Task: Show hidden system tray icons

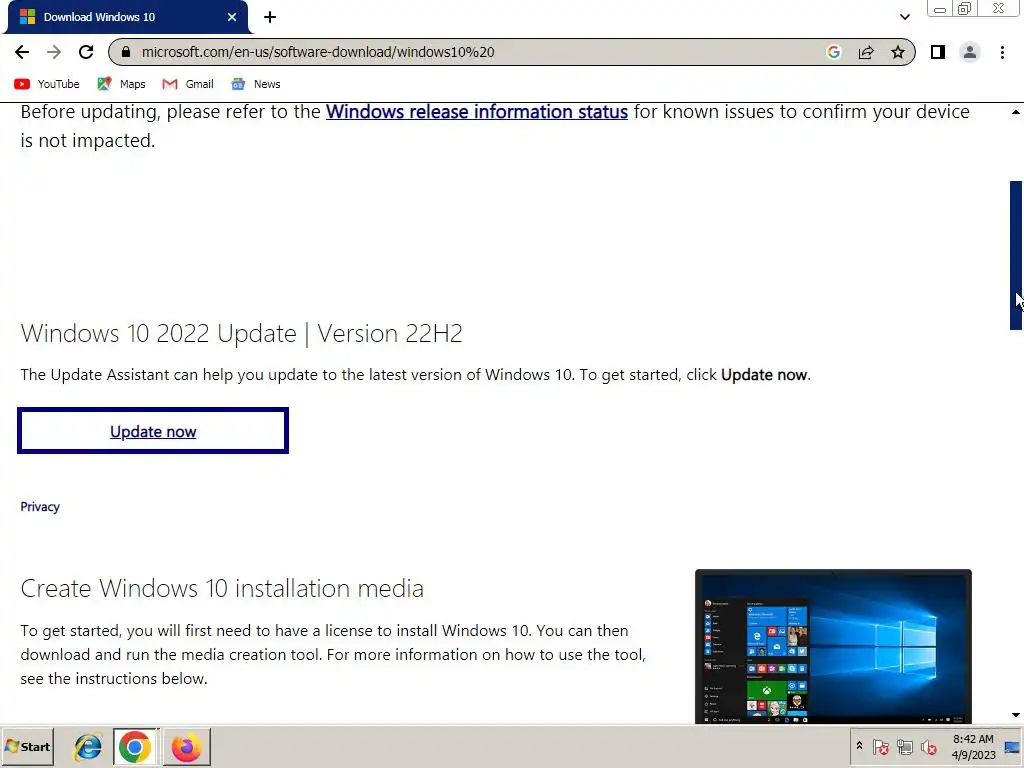Action: [859, 746]
